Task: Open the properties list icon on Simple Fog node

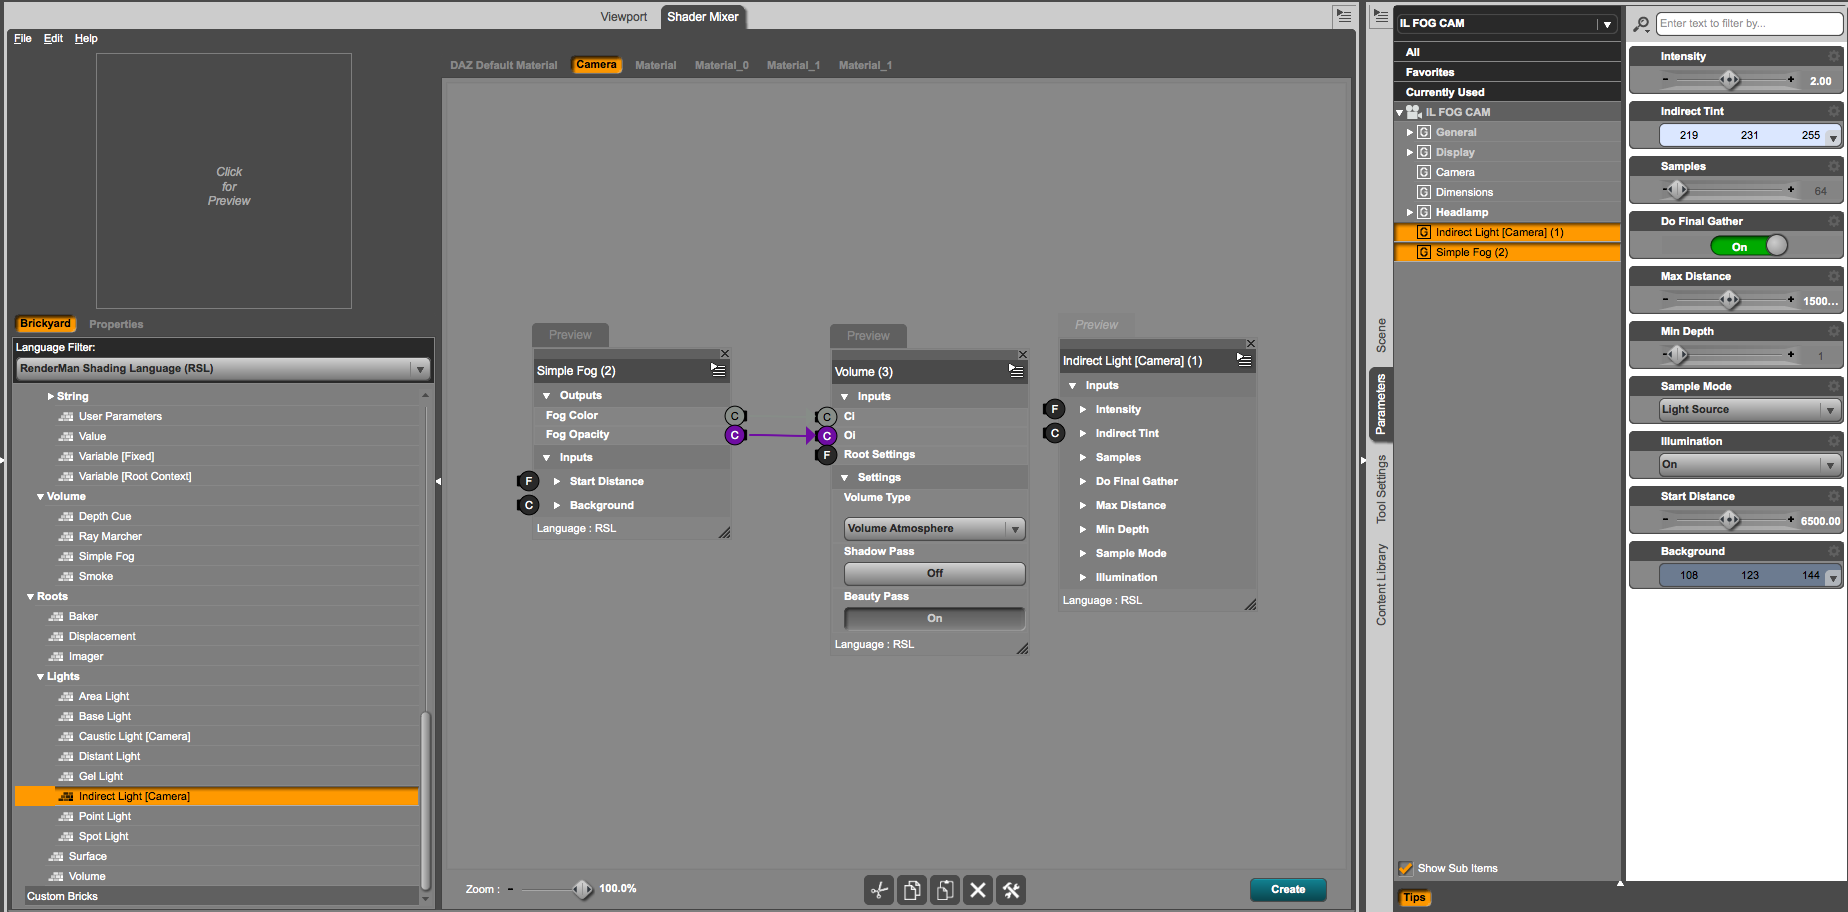Action: point(718,369)
